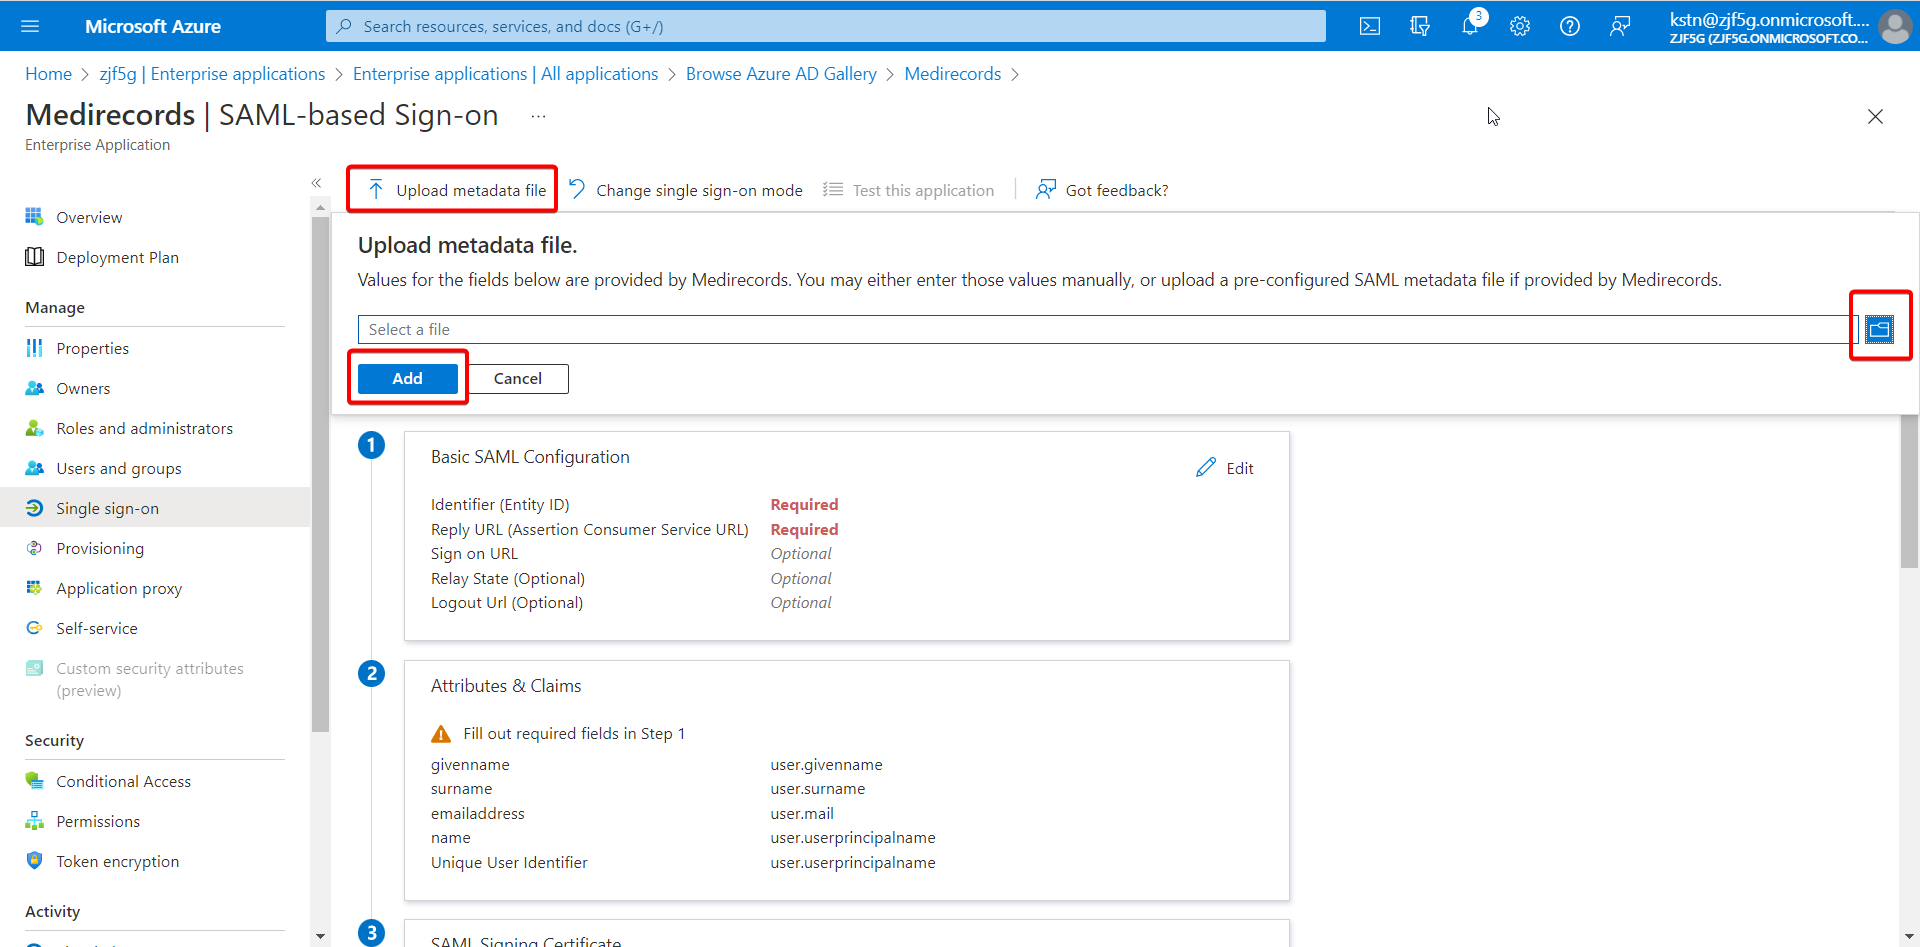Open Conditional Access under Security
This screenshot has height=947, width=1920.
(123, 781)
